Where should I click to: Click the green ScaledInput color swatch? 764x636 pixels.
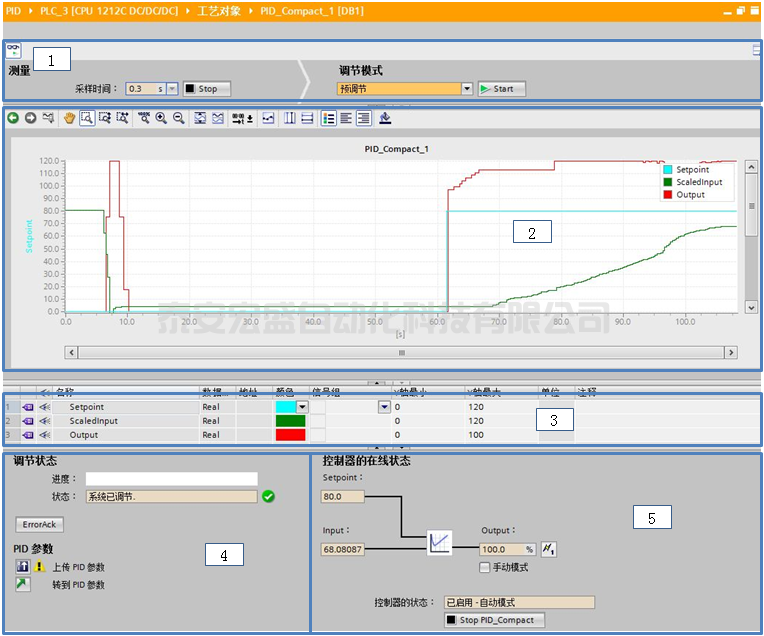tap(290, 421)
